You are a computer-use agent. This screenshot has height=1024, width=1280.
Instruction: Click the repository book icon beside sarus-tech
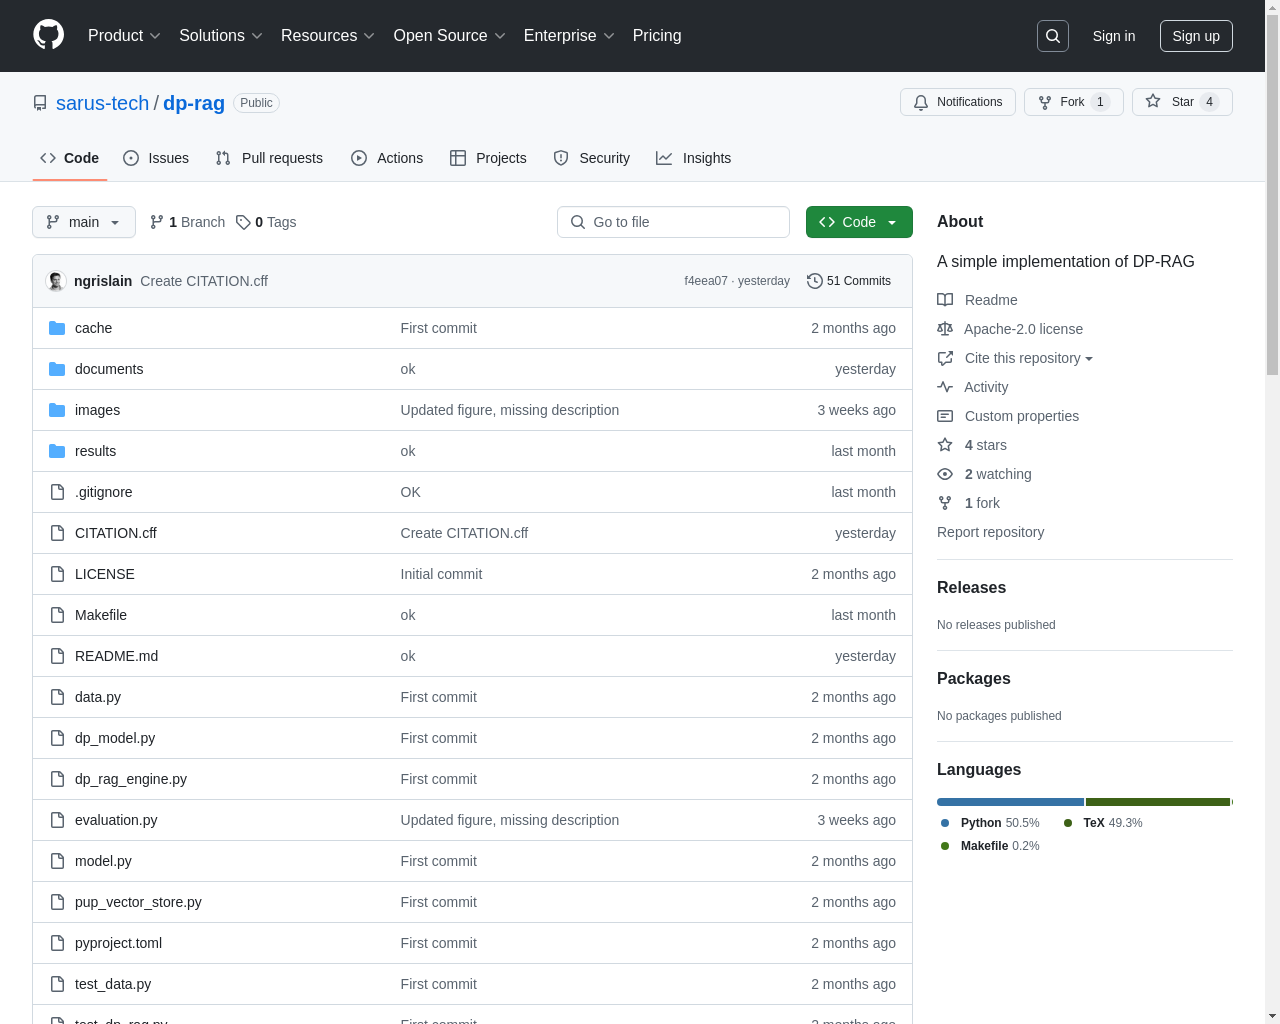pos(40,103)
